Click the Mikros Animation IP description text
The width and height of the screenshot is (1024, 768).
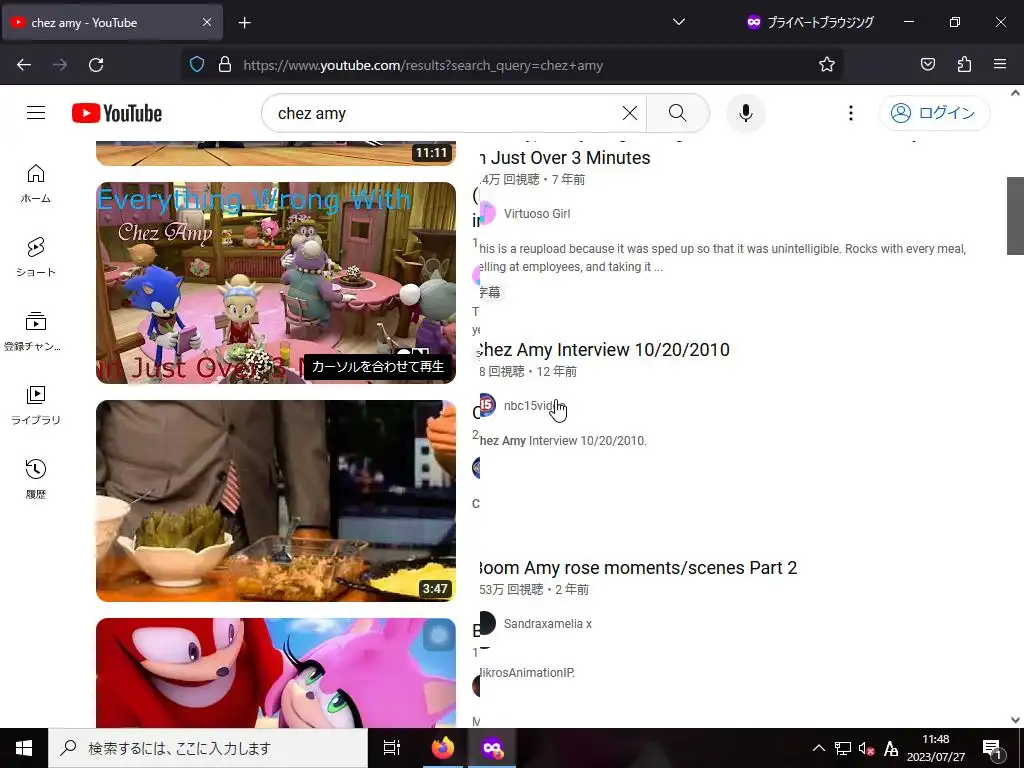click(x=527, y=673)
